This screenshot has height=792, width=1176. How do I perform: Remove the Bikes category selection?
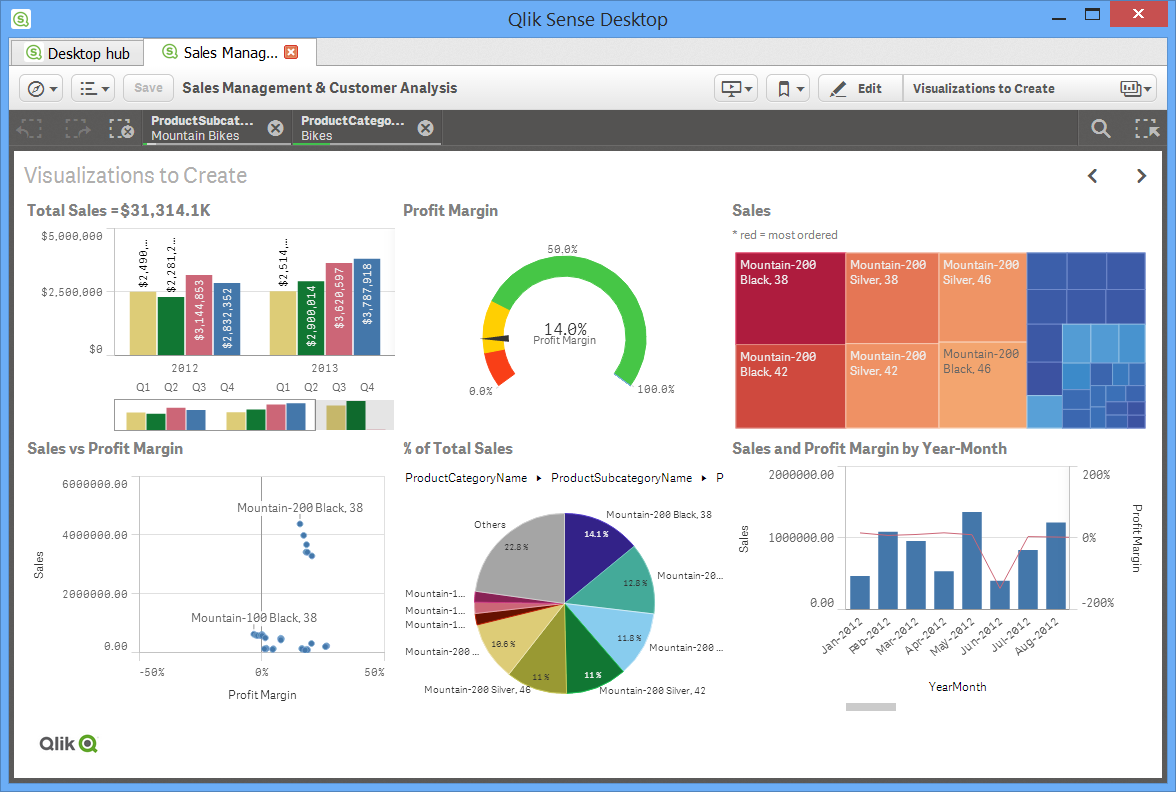(x=425, y=128)
